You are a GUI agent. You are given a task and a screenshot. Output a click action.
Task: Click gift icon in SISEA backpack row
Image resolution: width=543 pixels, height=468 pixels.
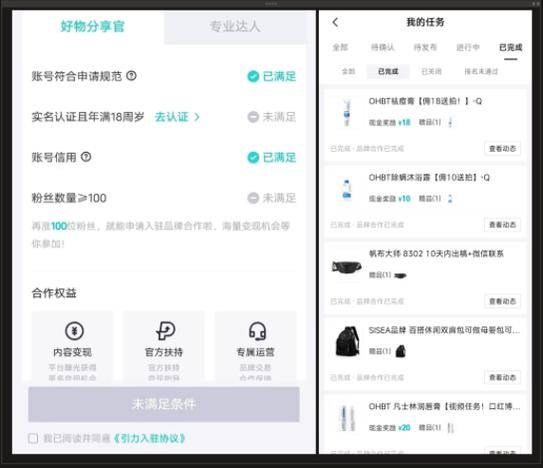401,351
